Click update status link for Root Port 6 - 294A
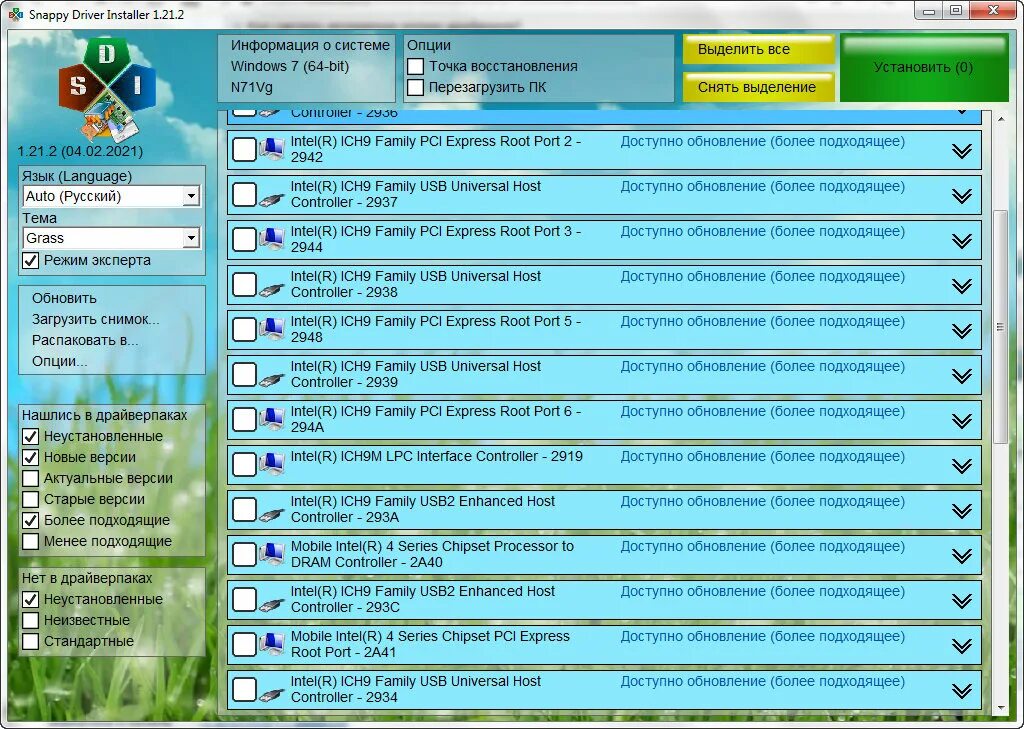The width and height of the screenshot is (1024, 729). pyautogui.click(x=762, y=412)
